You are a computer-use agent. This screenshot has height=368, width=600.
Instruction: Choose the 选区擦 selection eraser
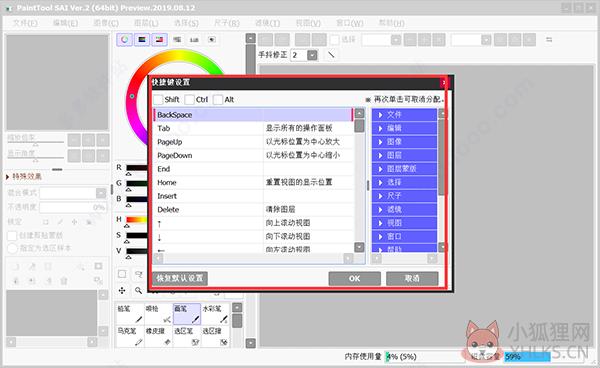tap(215, 336)
